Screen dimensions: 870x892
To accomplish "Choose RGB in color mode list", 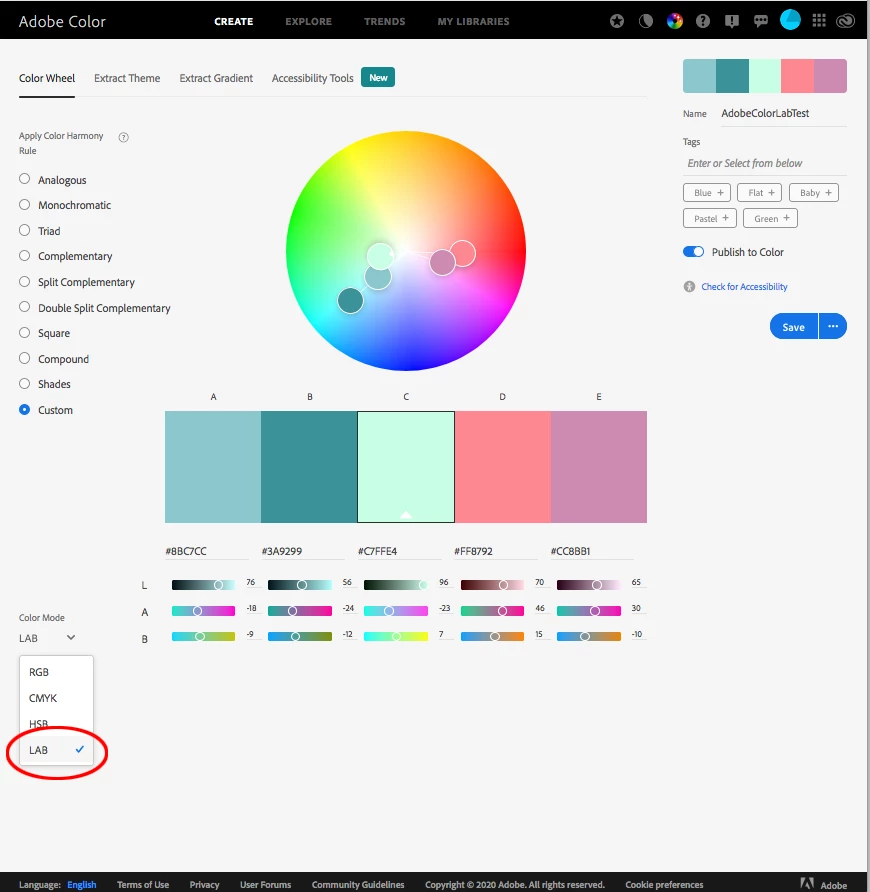I will [x=56, y=672].
